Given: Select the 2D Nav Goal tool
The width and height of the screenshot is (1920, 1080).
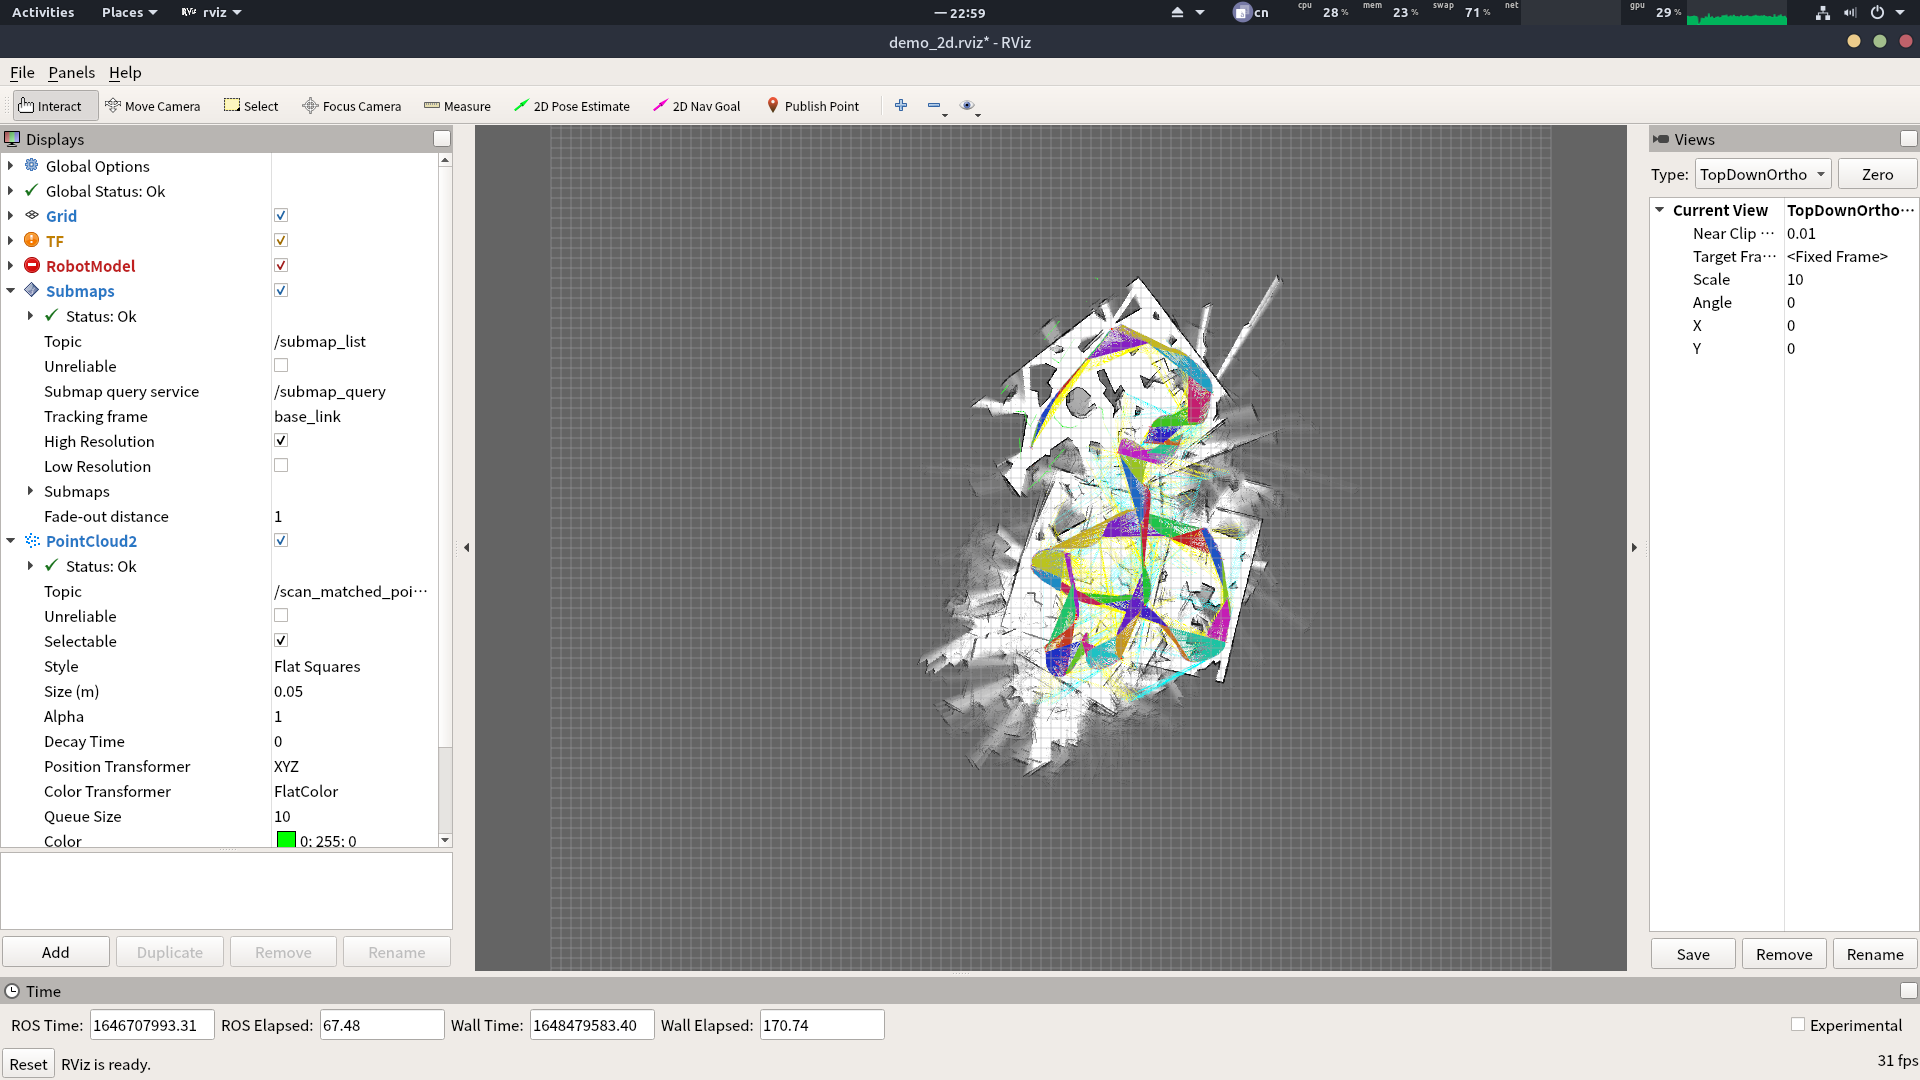Looking at the screenshot, I should click(697, 106).
